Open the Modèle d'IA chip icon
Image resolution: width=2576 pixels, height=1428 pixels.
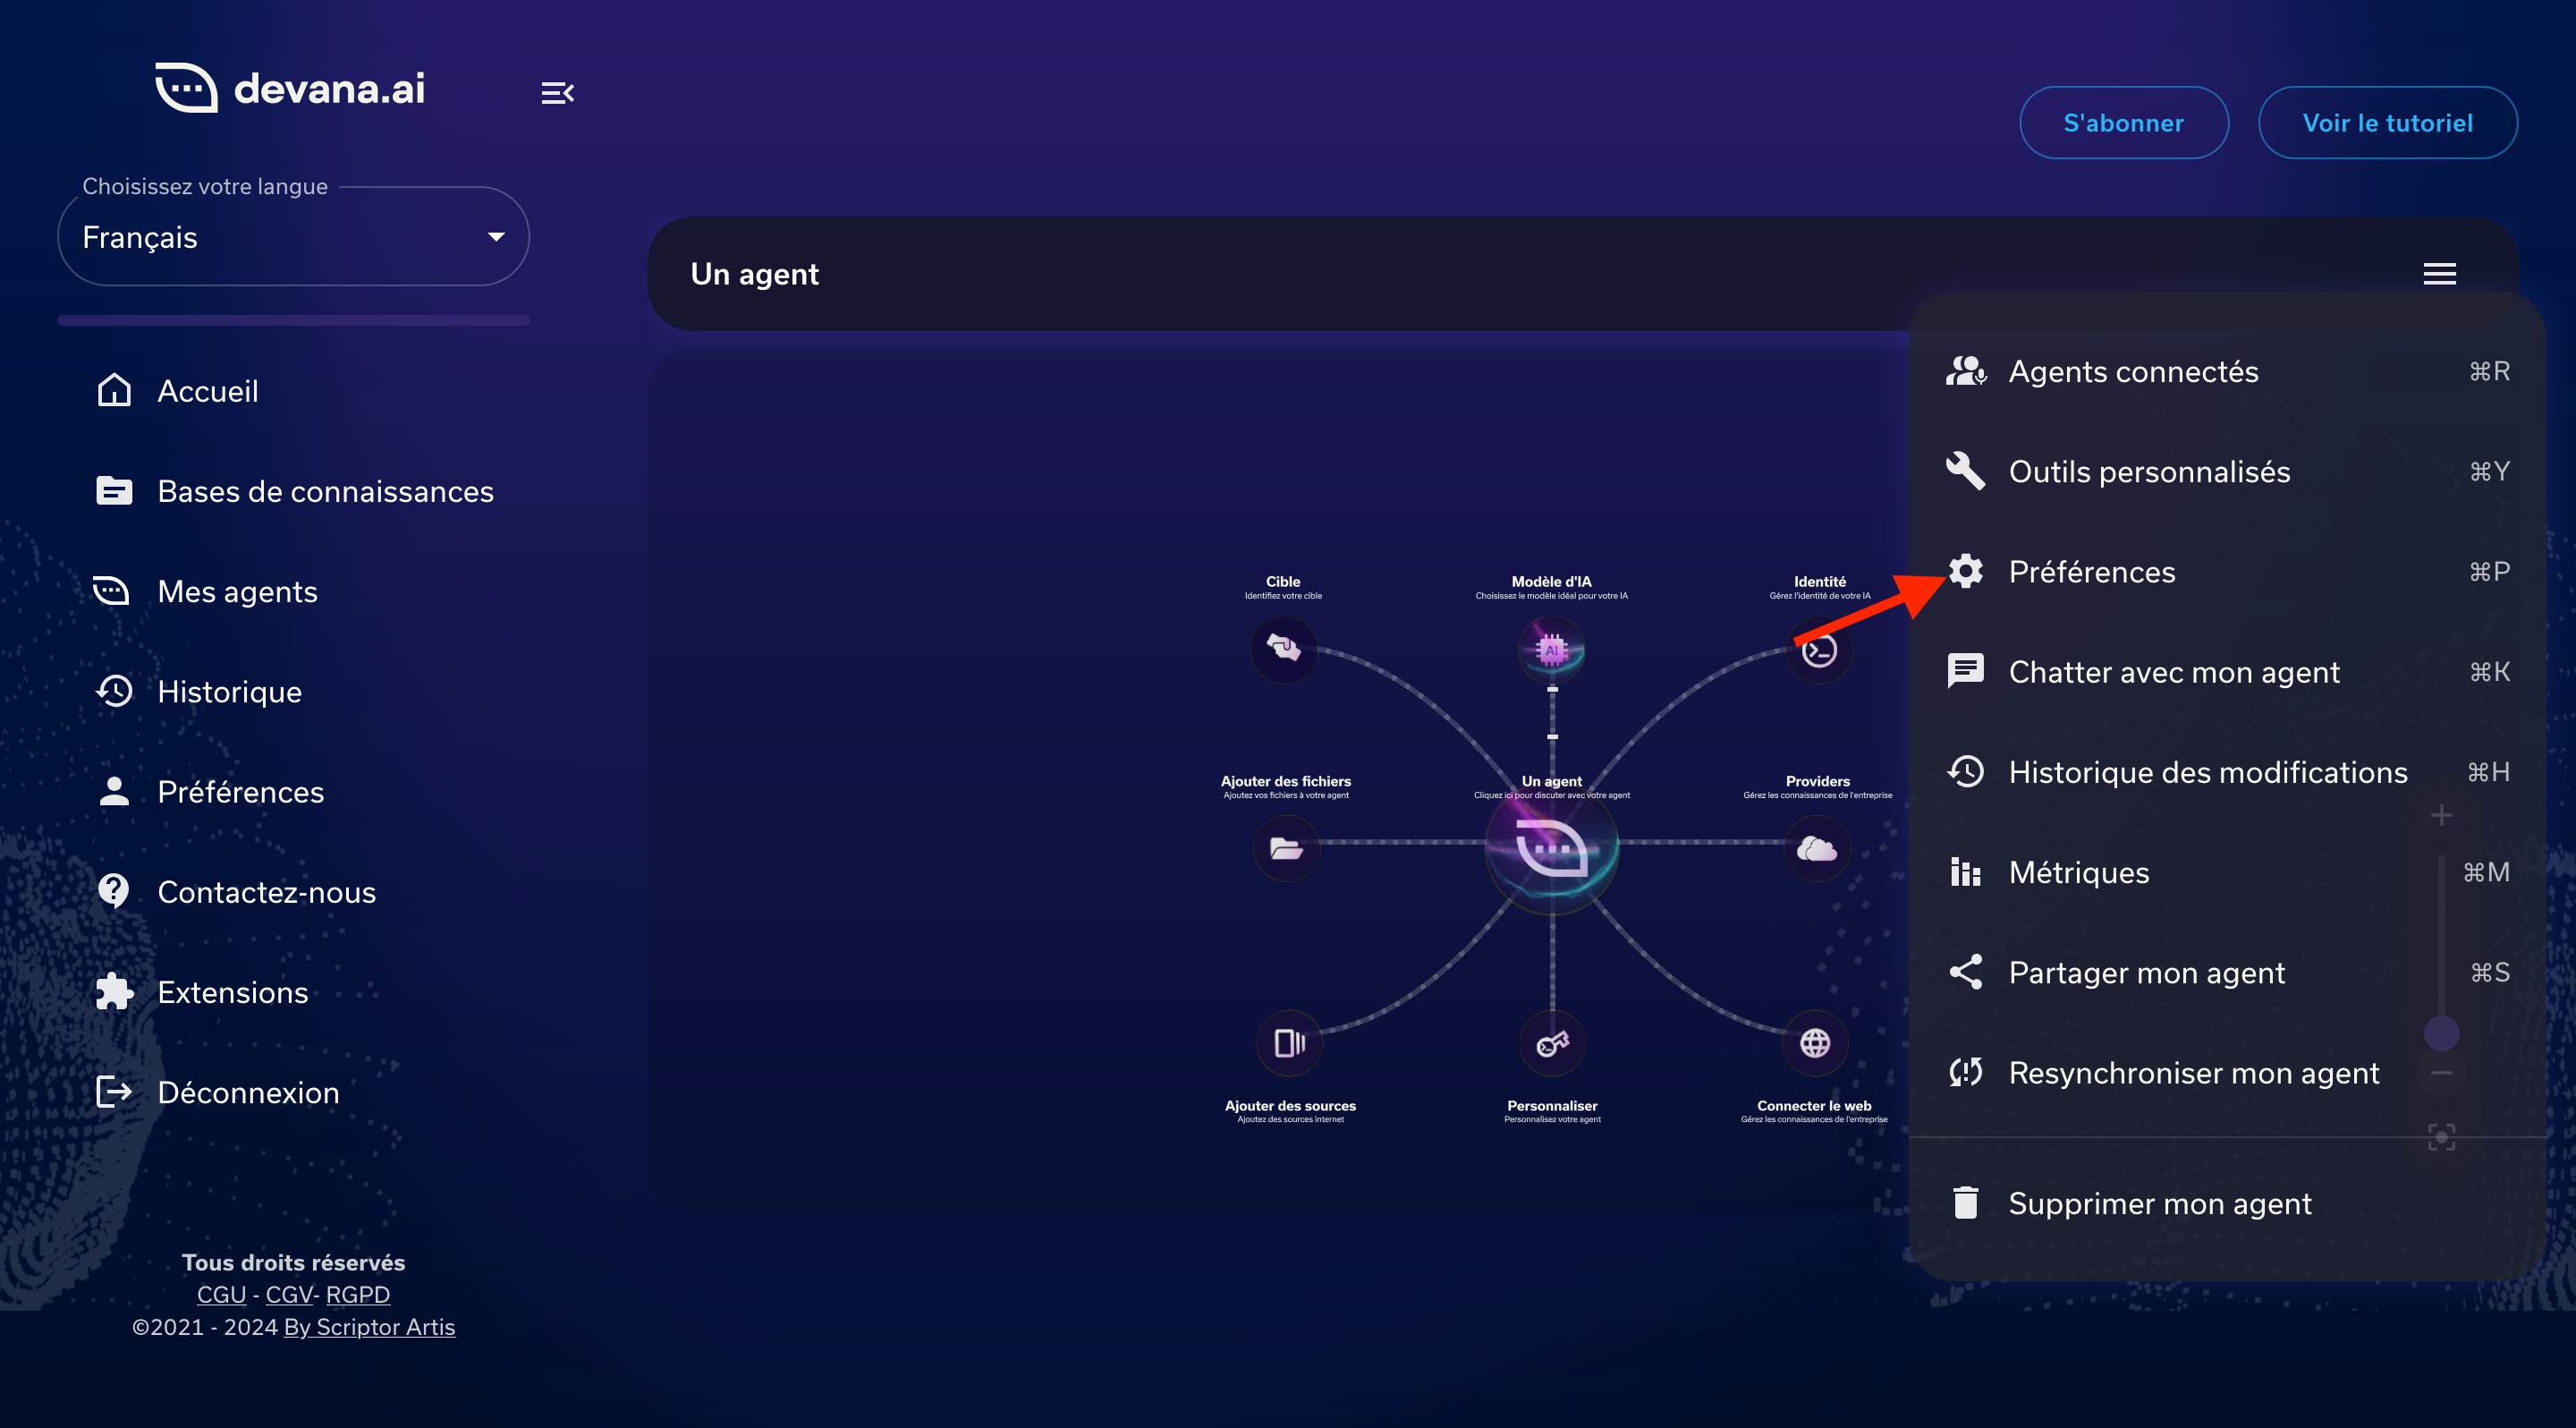1551,650
